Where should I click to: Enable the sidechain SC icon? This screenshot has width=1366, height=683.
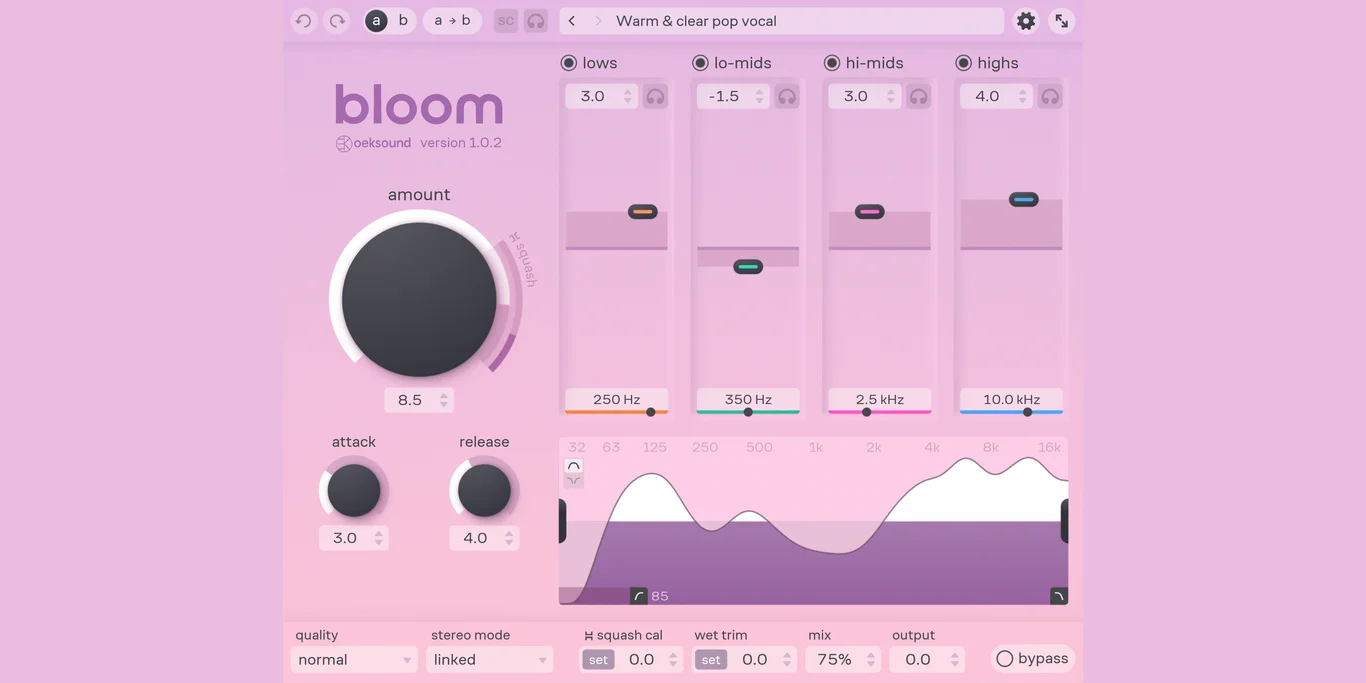(x=506, y=21)
